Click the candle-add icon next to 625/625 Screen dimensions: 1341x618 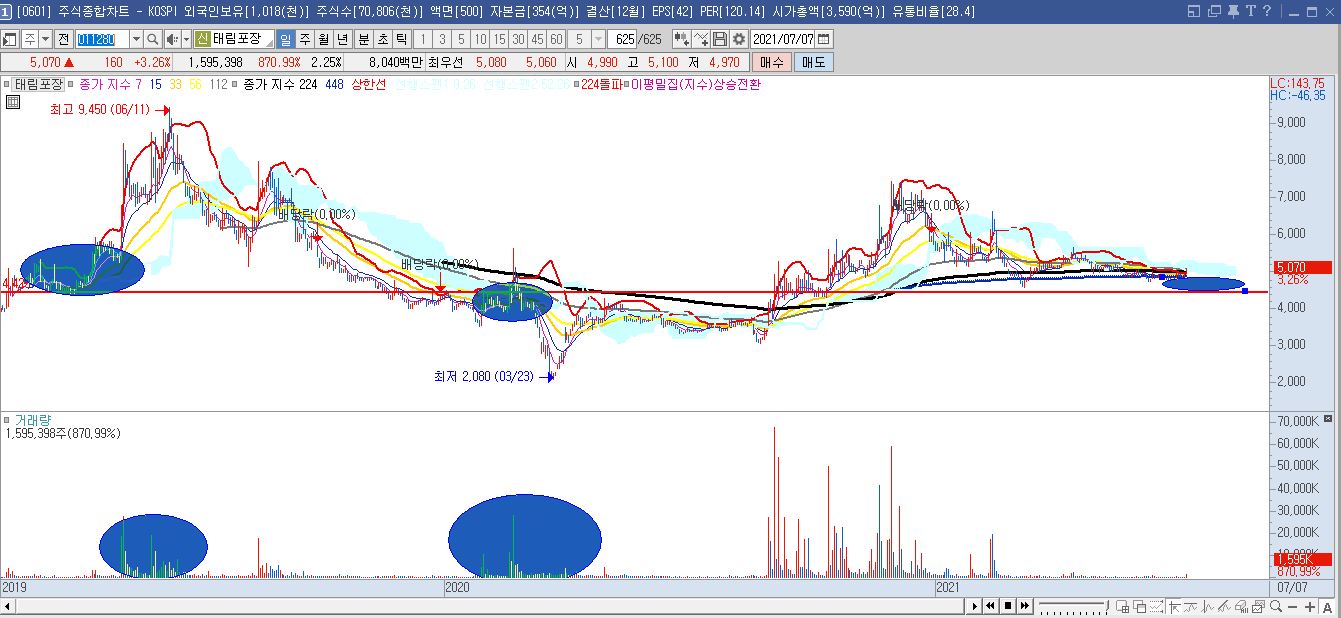pos(683,39)
